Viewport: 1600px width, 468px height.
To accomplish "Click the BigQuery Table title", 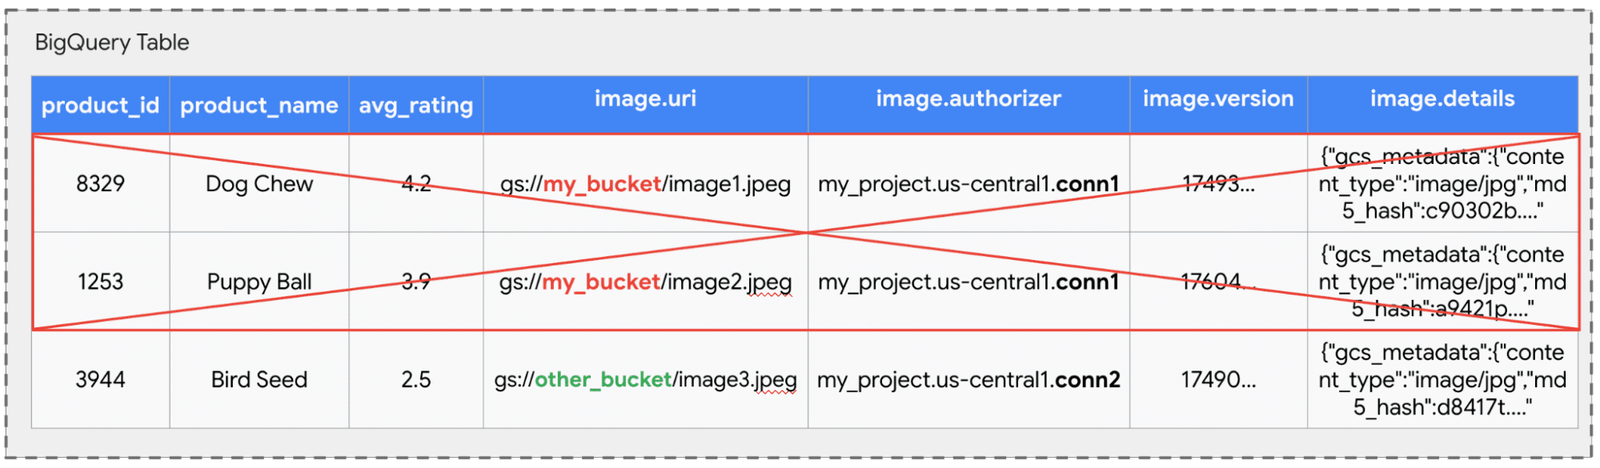I will pos(112,43).
